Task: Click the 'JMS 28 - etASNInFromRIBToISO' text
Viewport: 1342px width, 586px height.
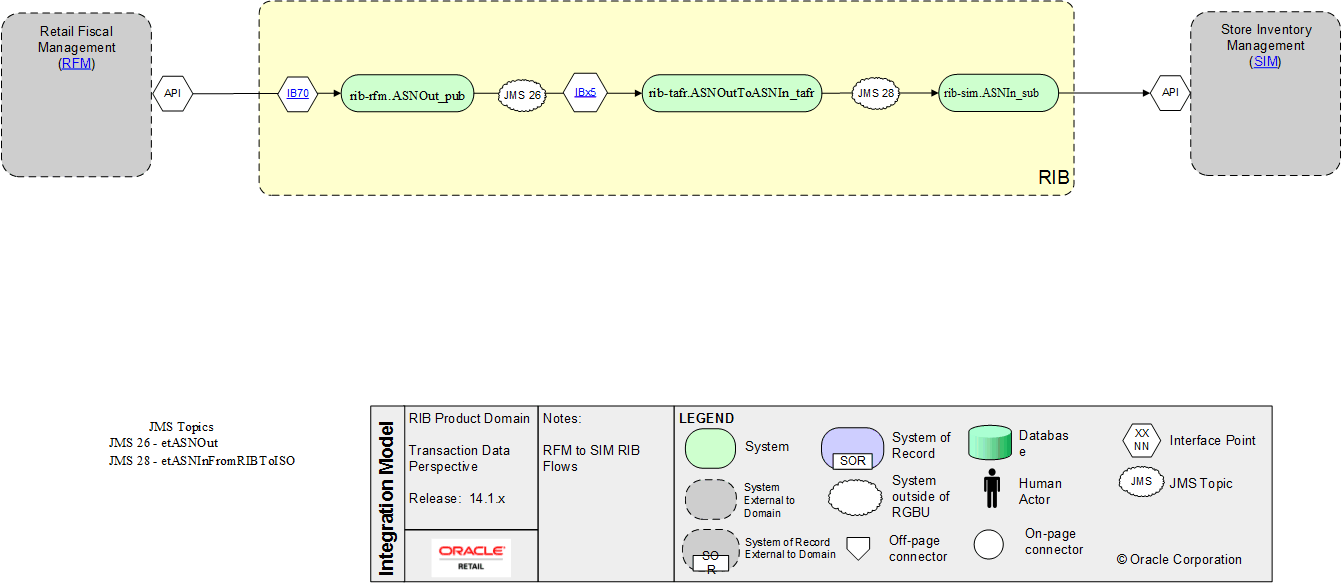Action: (x=202, y=461)
